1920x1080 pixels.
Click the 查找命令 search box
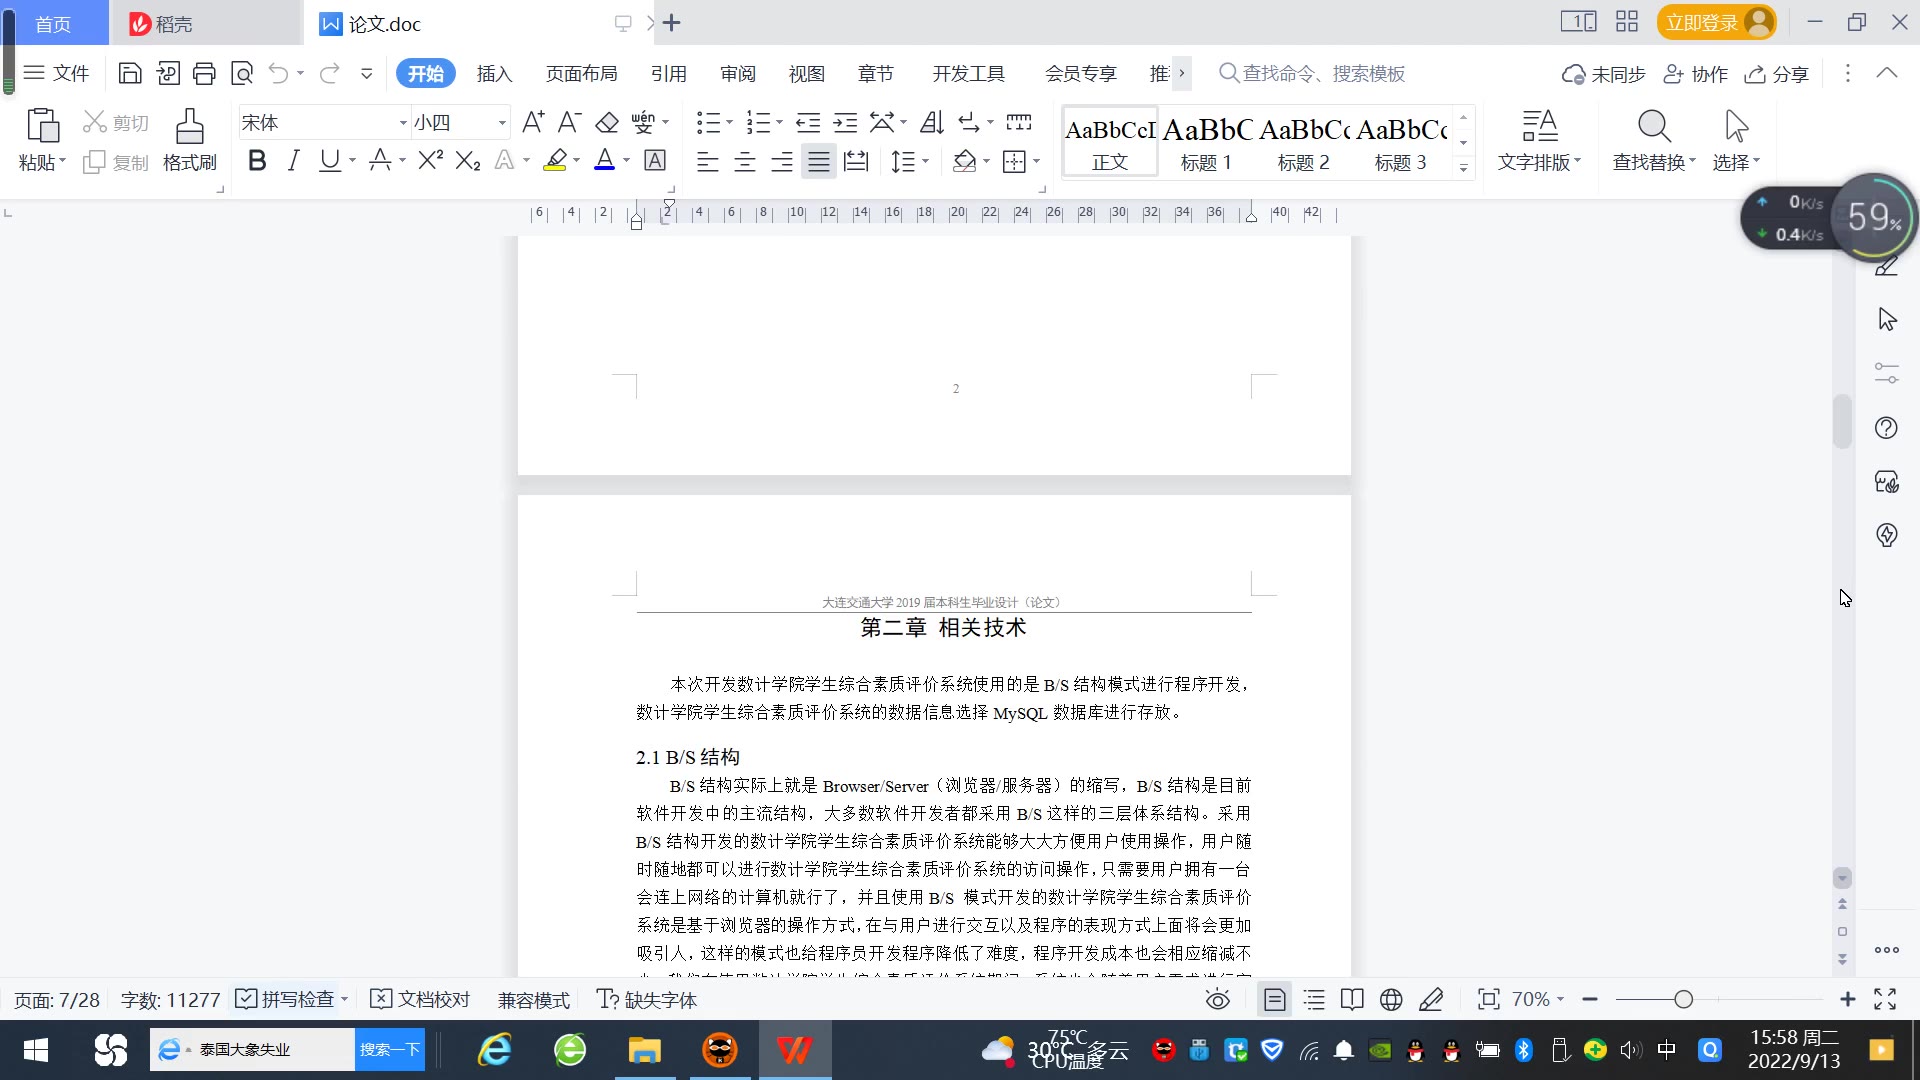[x=1322, y=74]
